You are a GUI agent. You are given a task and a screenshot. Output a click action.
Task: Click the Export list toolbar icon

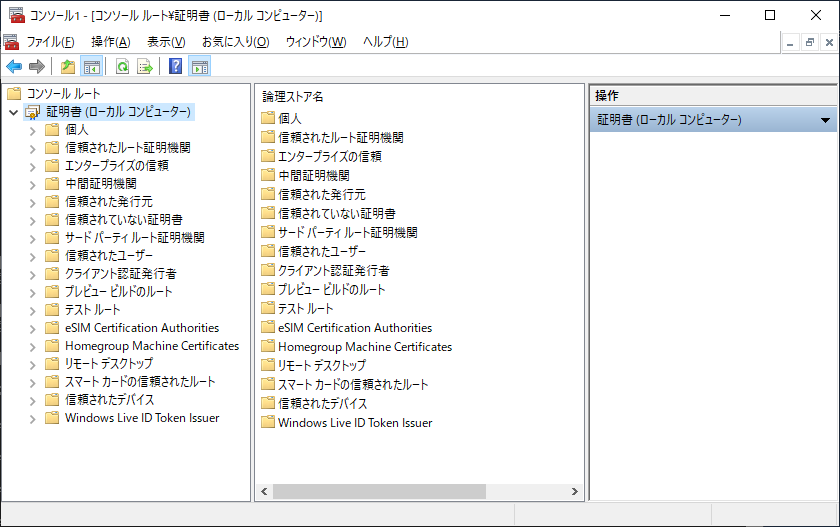(145, 67)
